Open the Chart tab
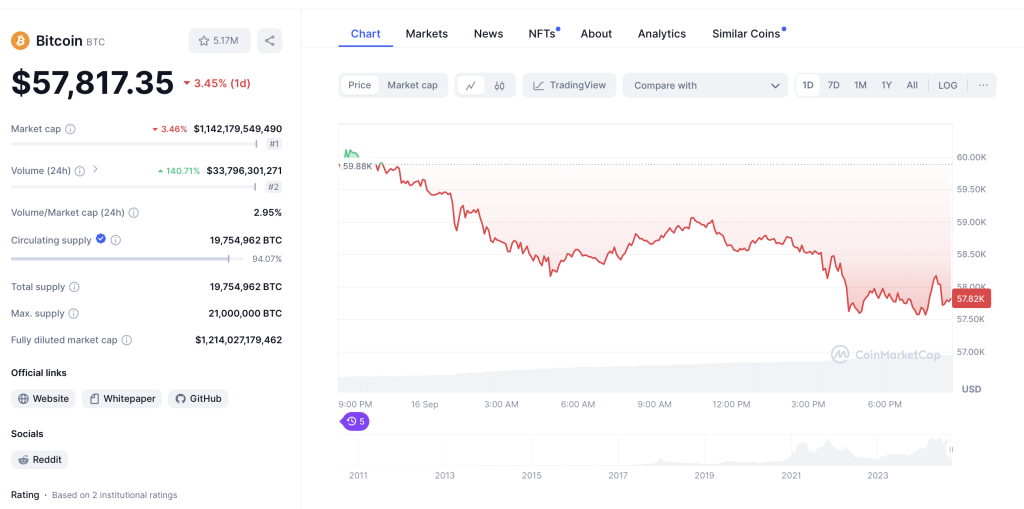 (x=366, y=33)
